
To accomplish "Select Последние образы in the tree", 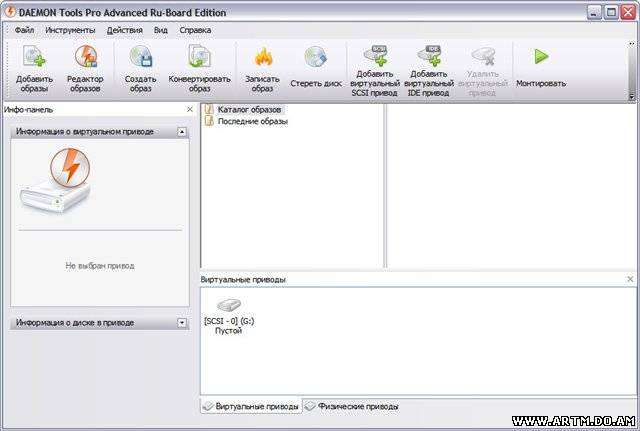I will pos(247,121).
